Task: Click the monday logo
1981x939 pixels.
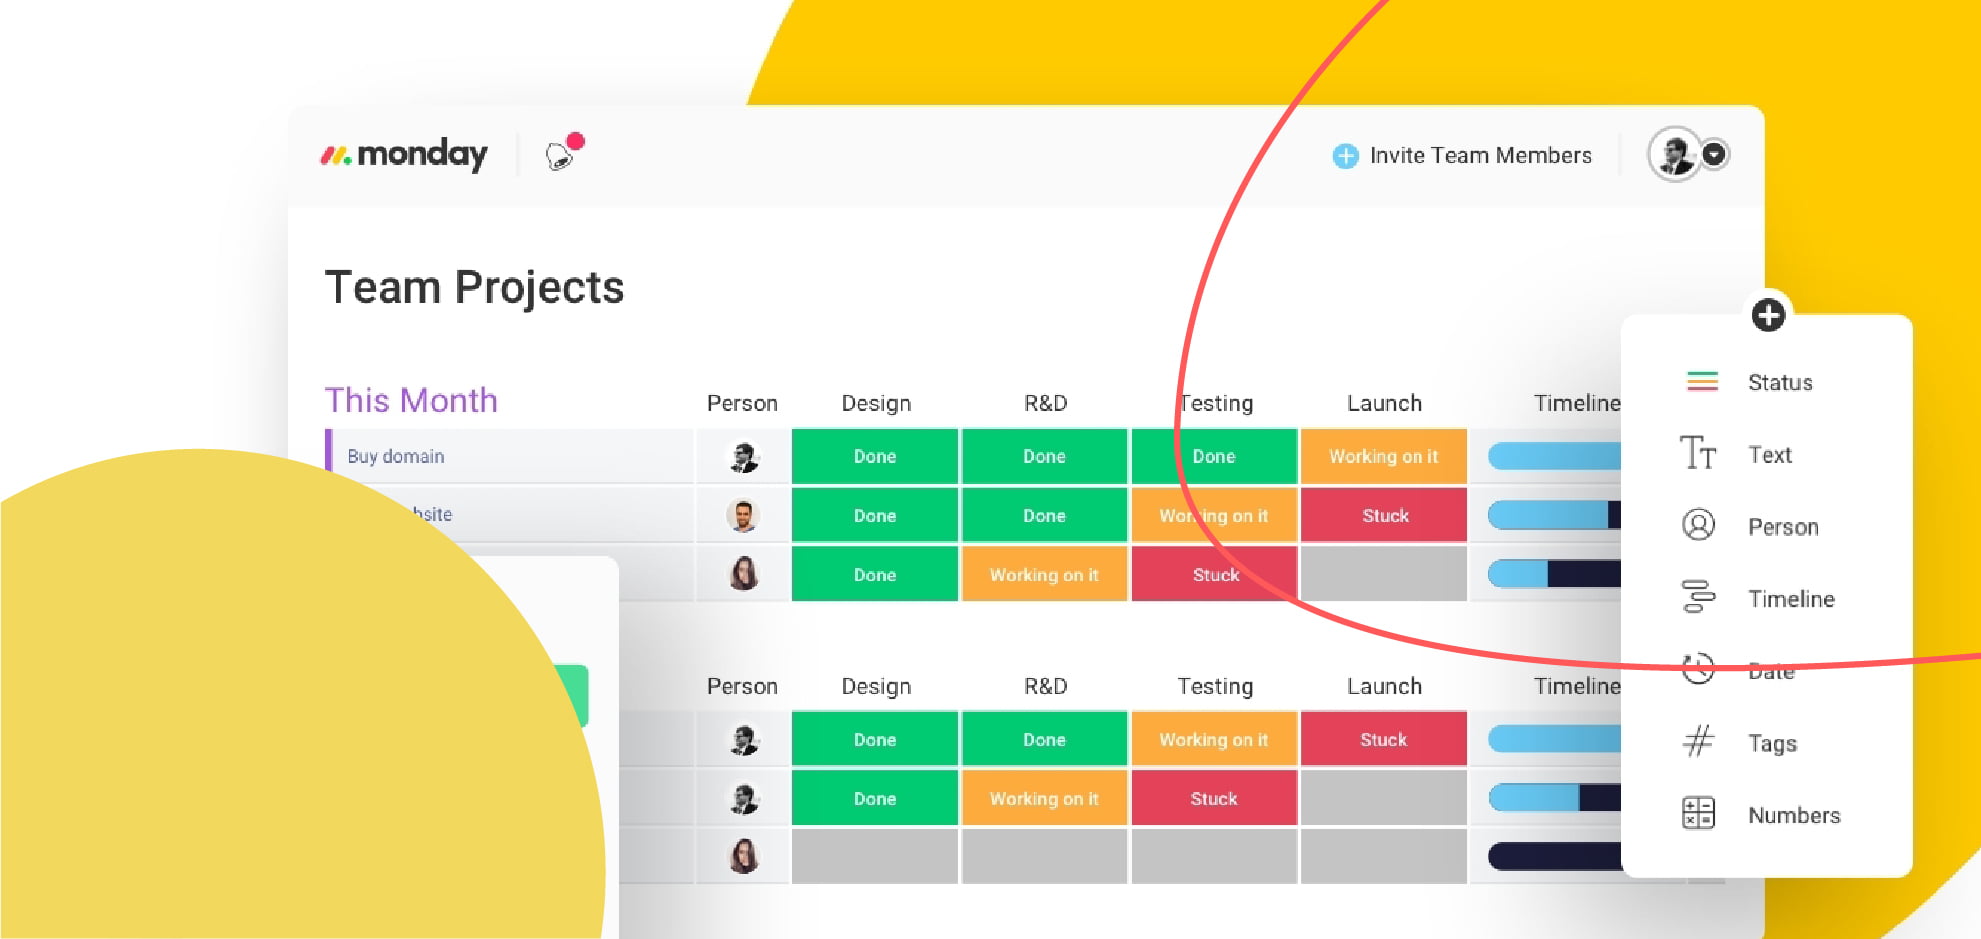Action: pyautogui.click(x=404, y=154)
